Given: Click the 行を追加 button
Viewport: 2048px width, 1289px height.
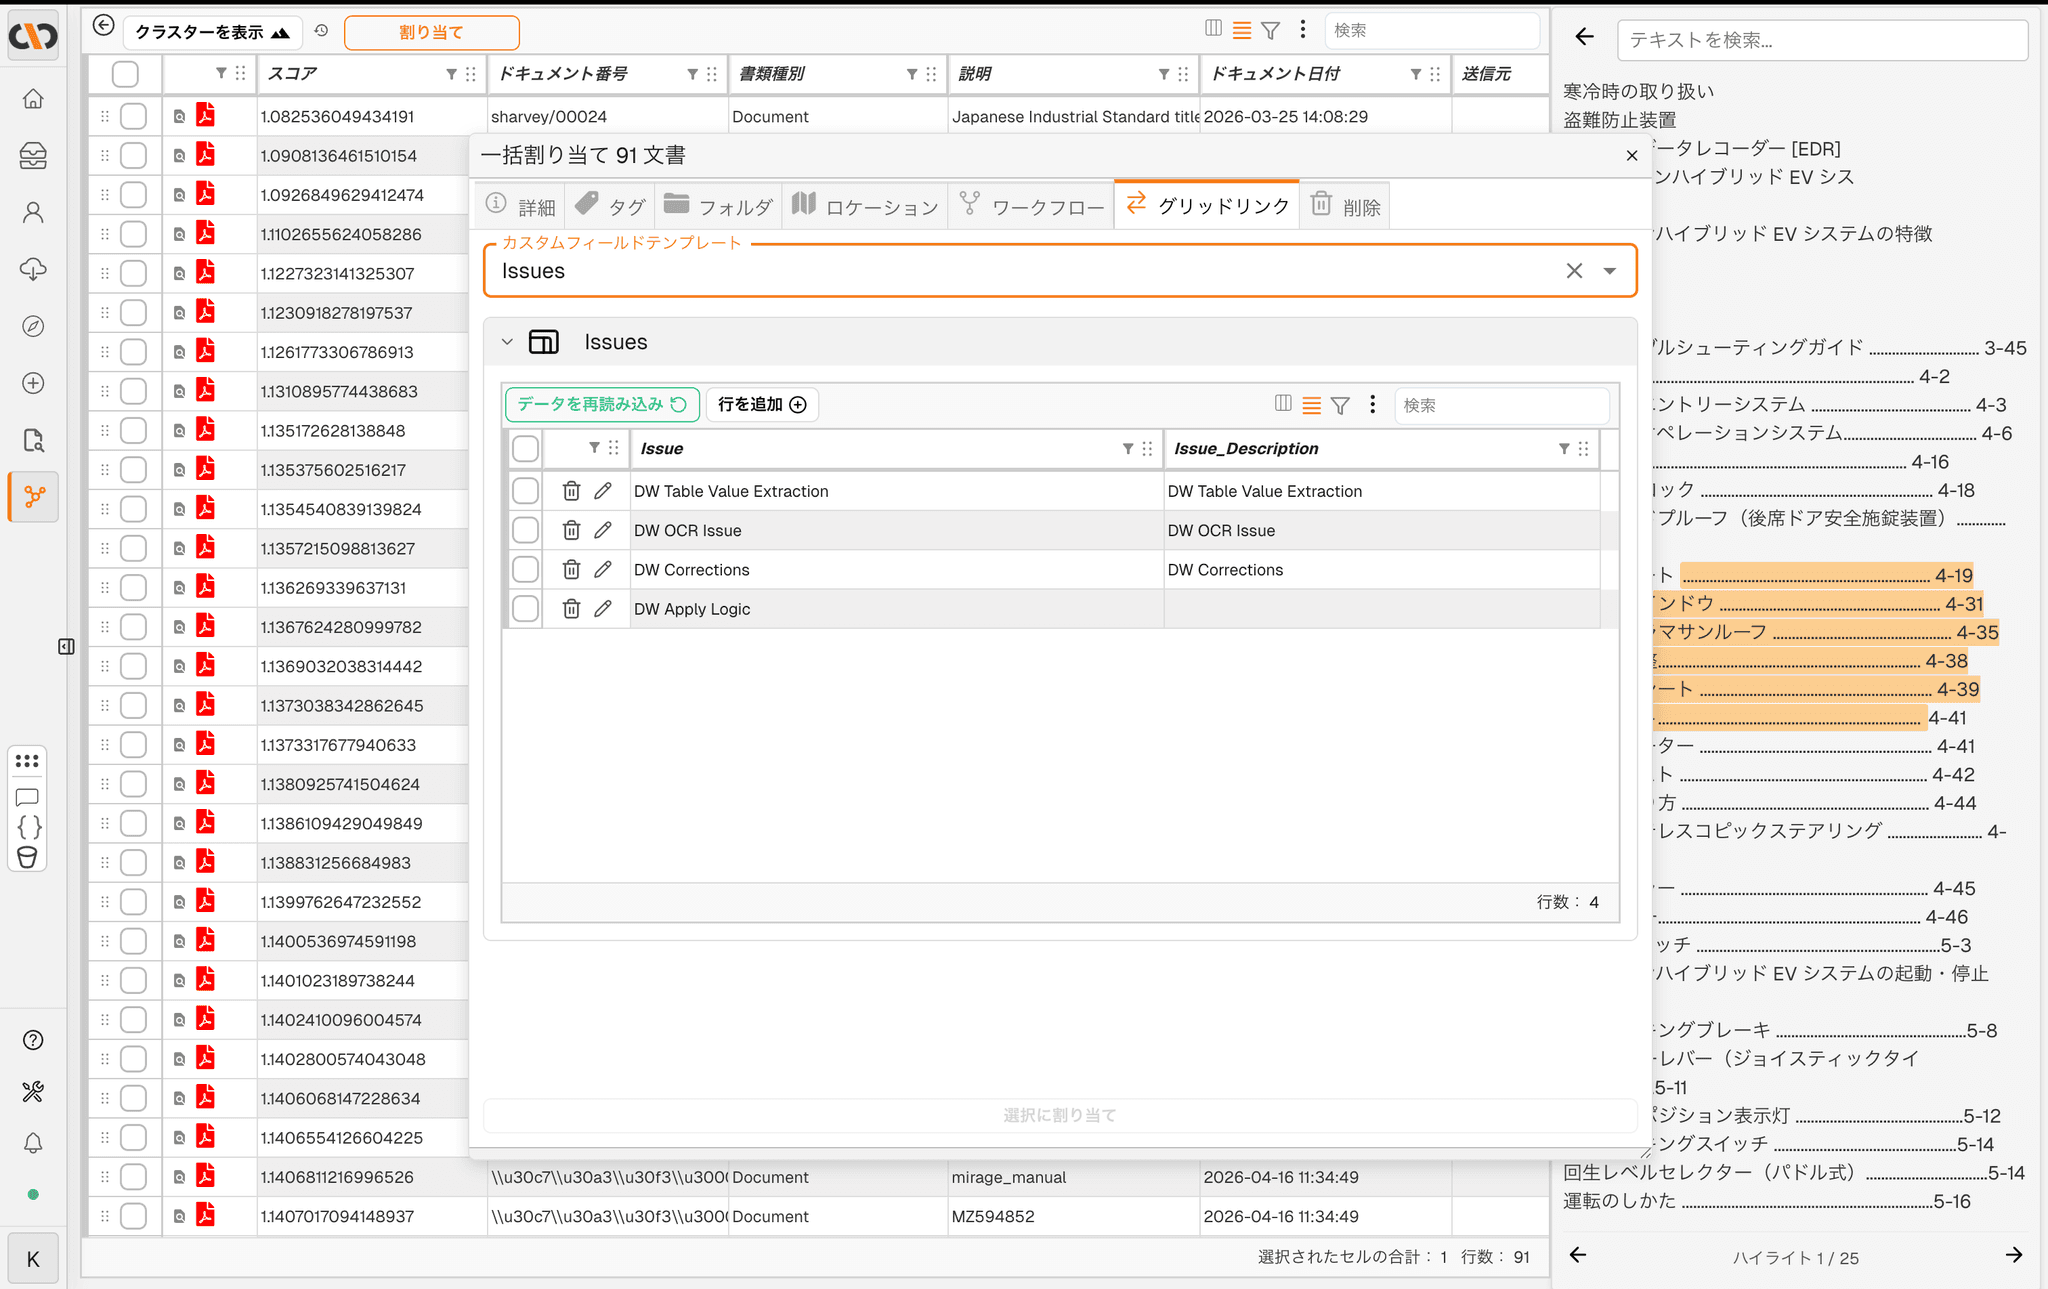Looking at the screenshot, I should [762, 404].
